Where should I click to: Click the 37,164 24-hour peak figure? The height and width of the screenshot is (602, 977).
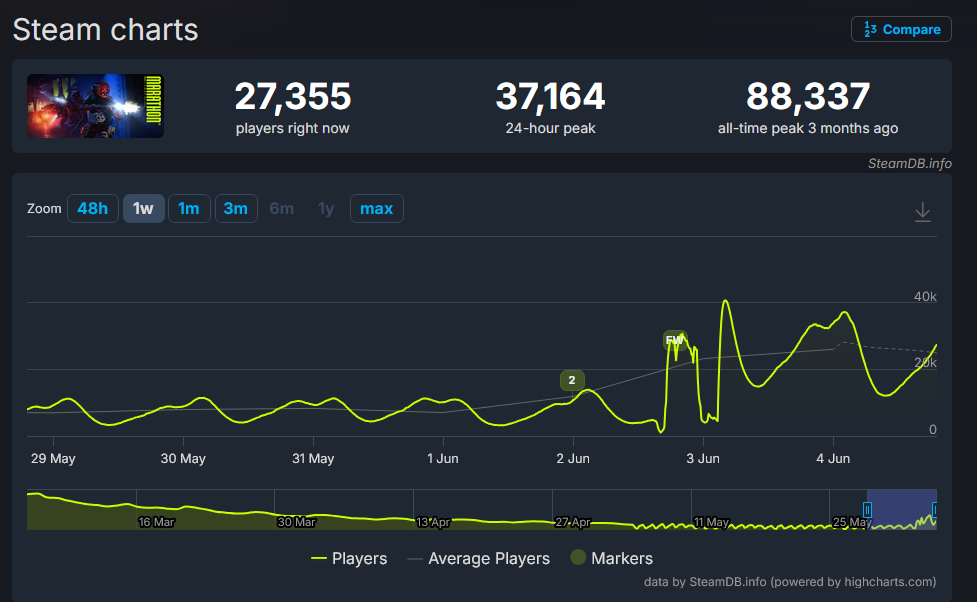point(550,97)
